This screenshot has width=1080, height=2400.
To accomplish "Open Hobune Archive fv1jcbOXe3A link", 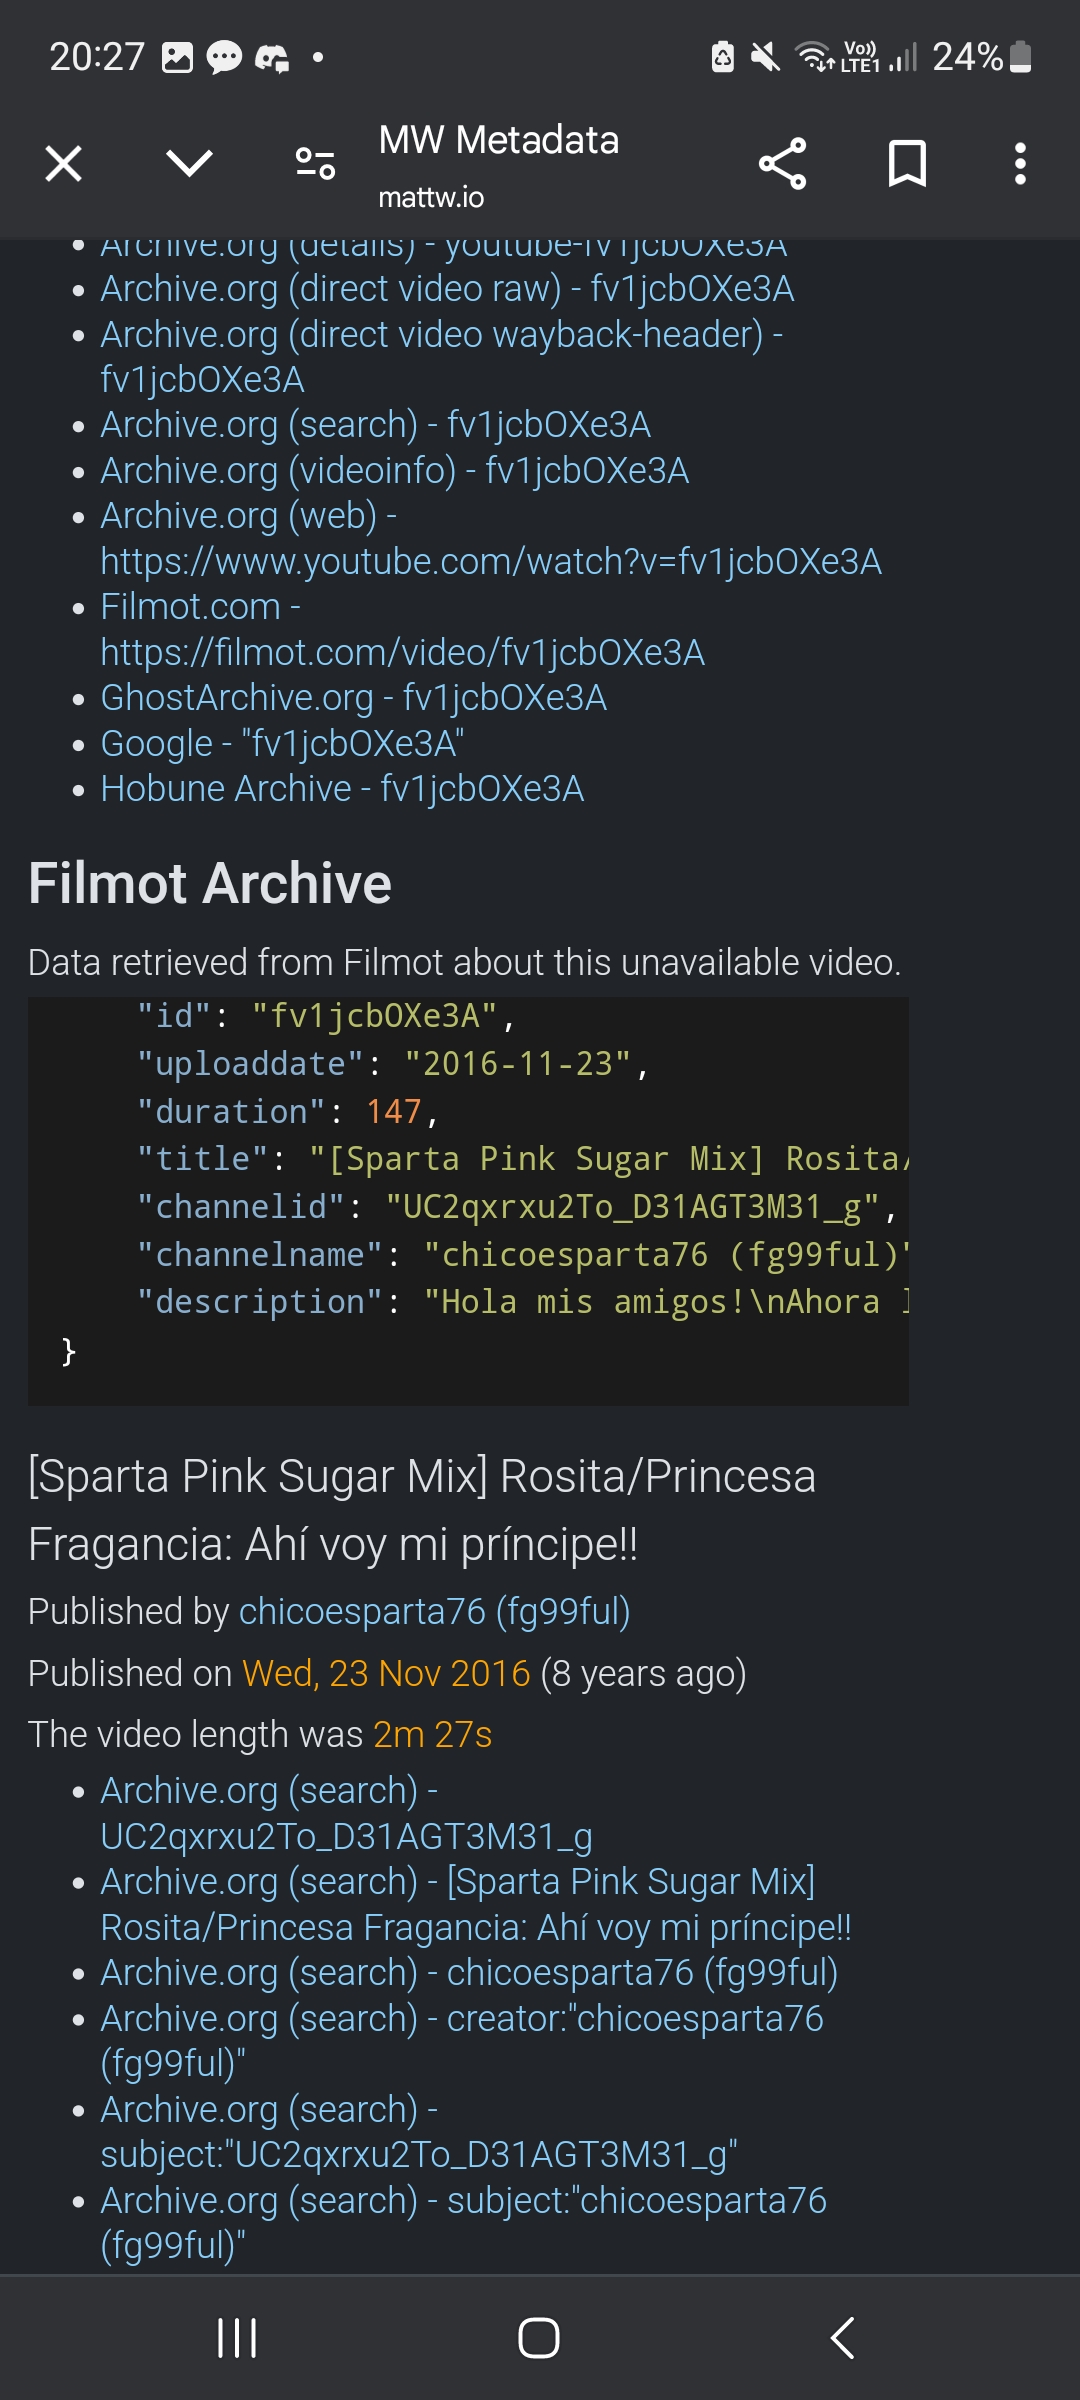I will click(x=342, y=789).
